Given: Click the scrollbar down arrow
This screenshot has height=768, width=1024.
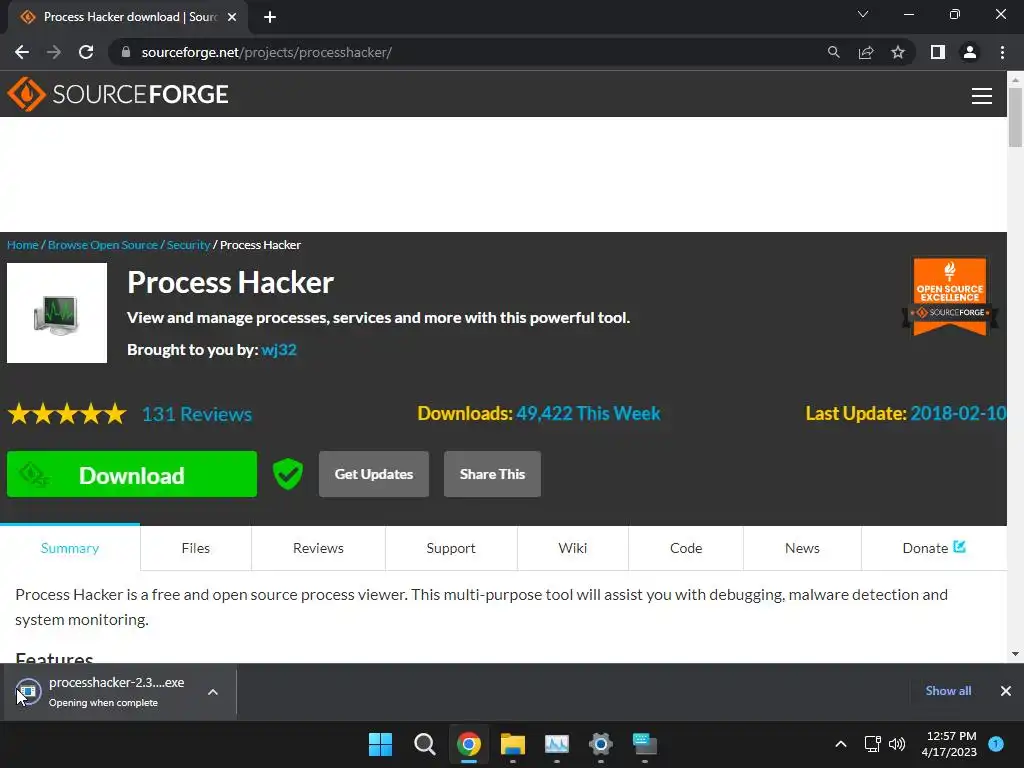Looking at the screenshot, I should tap(1015, 654).
